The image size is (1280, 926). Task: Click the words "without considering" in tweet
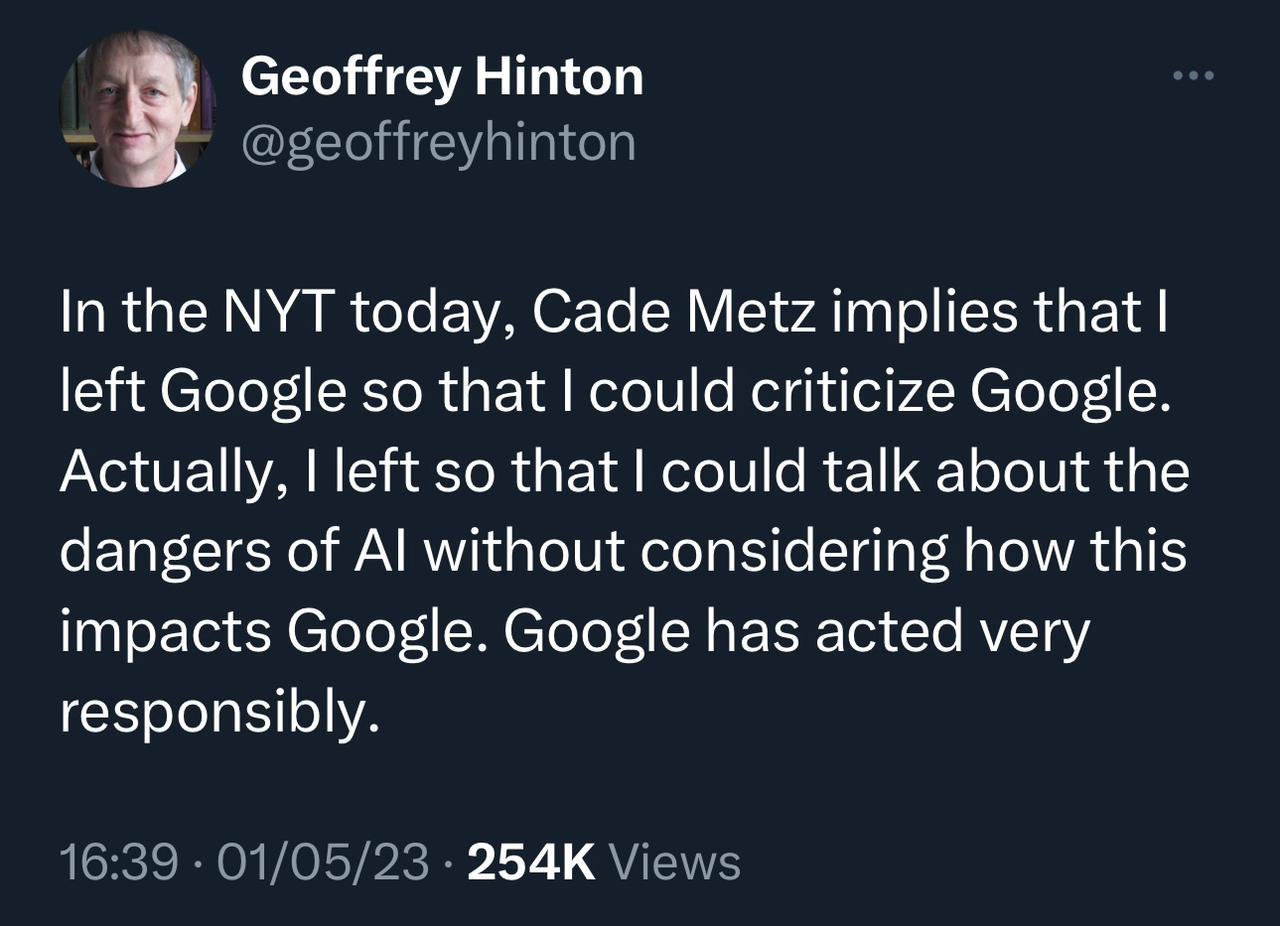click(x=686, y=552)
